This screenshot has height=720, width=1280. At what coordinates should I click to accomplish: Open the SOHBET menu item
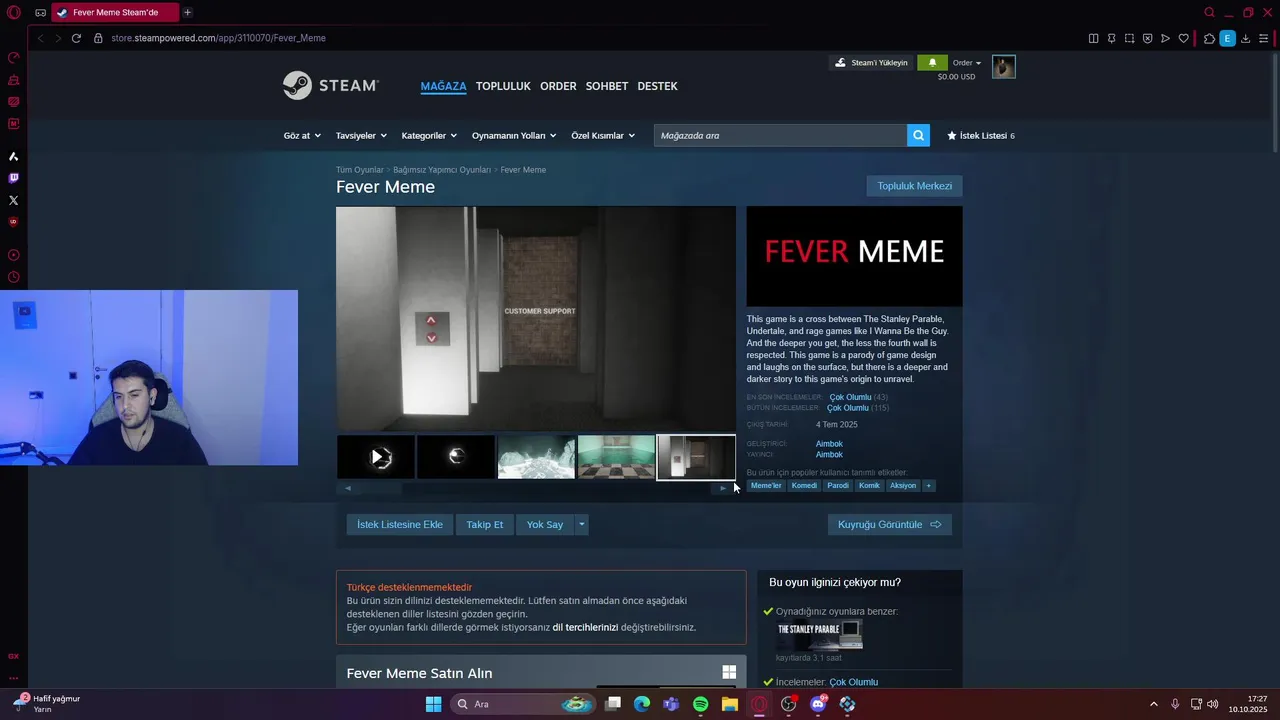[x=607, y=86]
